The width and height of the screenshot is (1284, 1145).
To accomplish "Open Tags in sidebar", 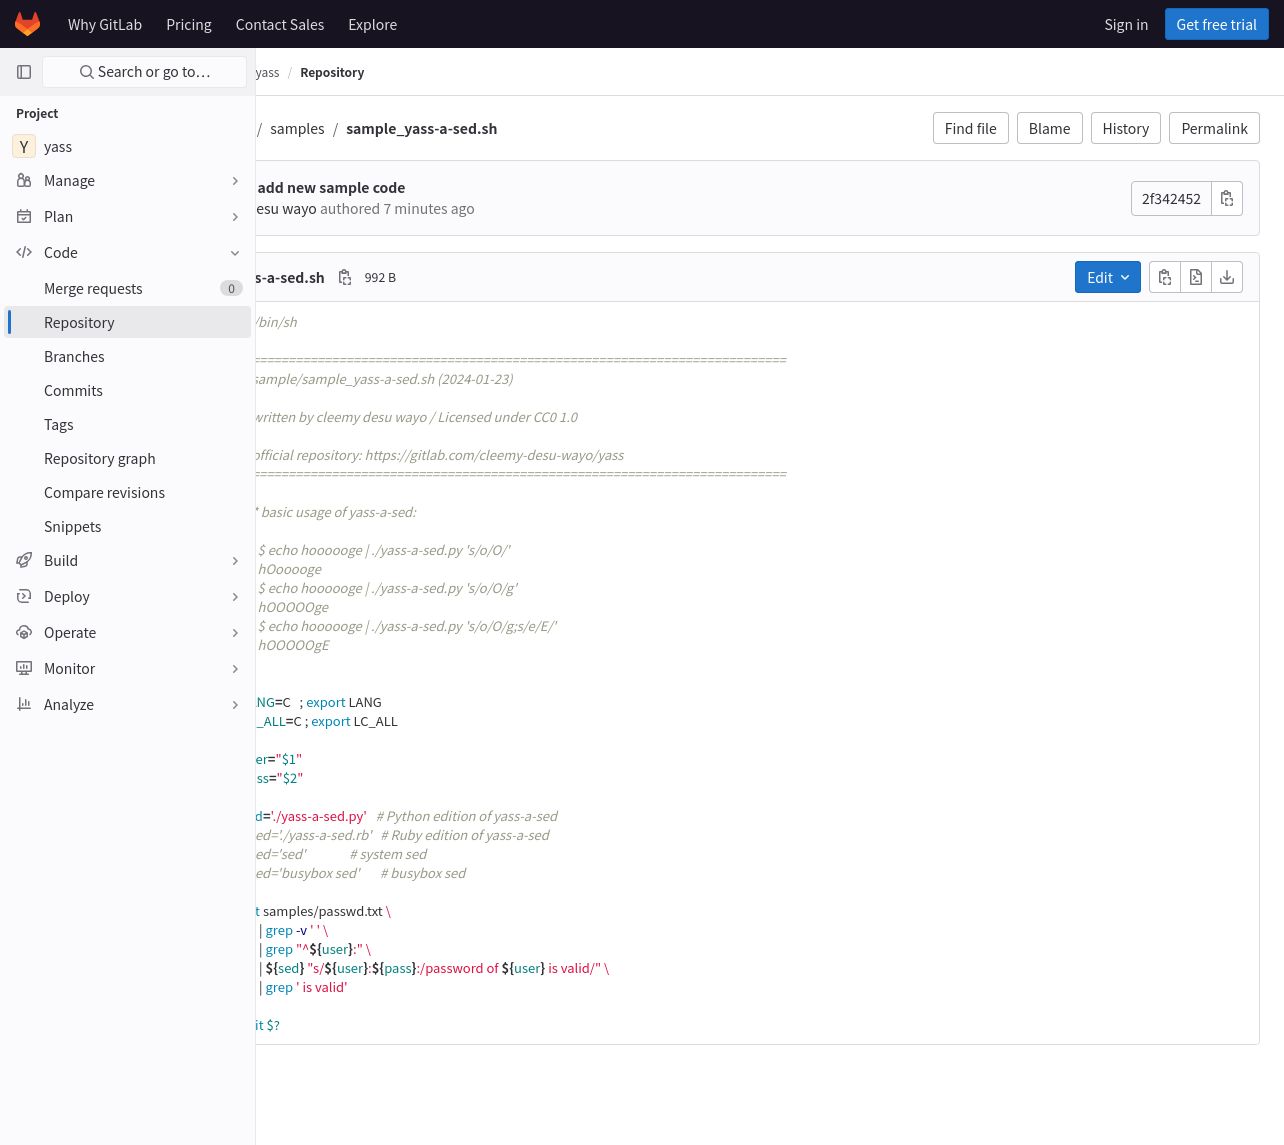I will click(128, 425).
